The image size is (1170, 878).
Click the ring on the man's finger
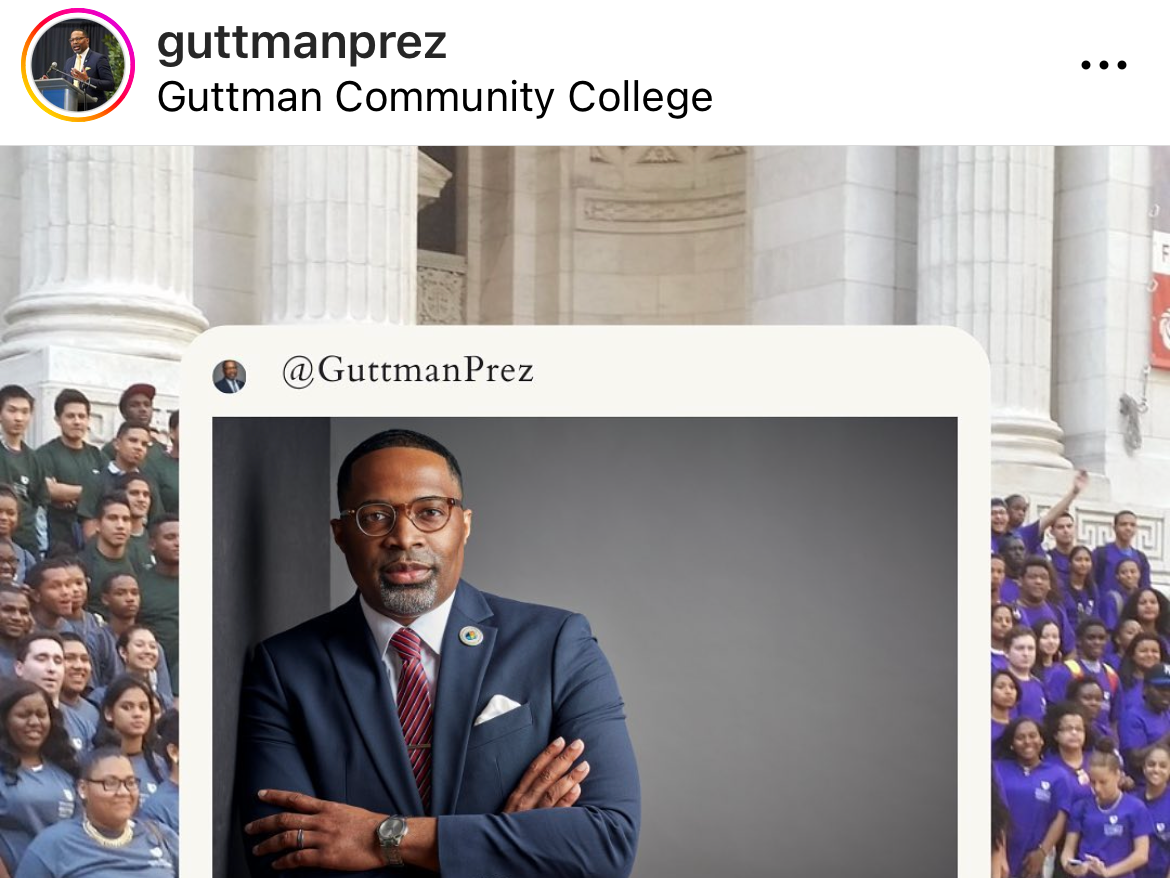pos(301,838)
